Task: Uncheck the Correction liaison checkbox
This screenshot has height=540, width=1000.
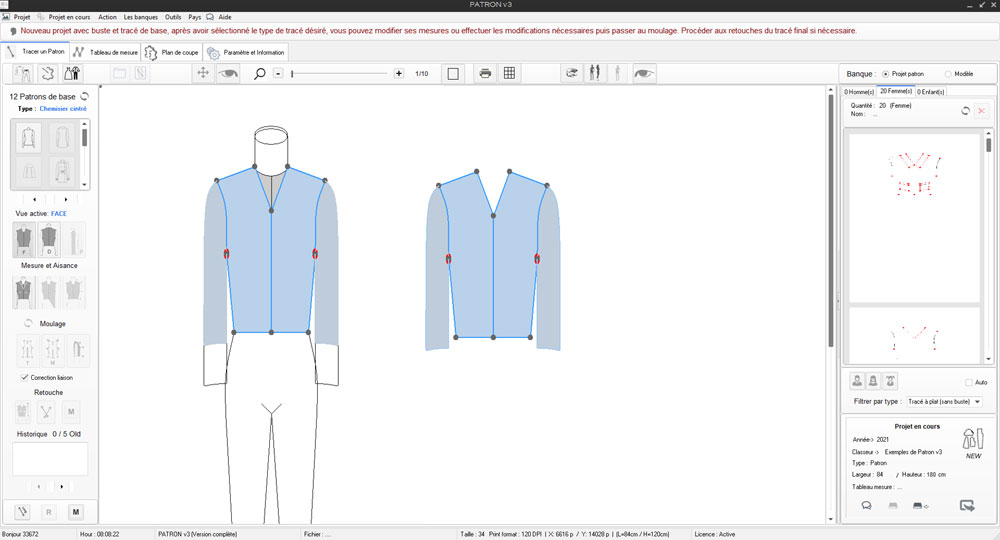Action: click(24, 377)
